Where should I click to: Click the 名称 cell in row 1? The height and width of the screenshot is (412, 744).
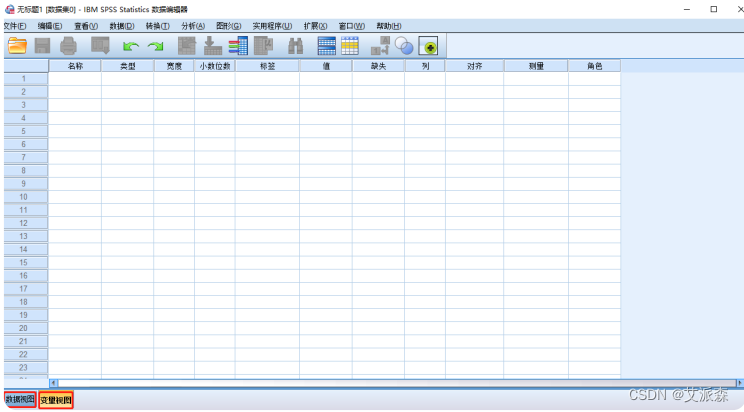(75, 79)
